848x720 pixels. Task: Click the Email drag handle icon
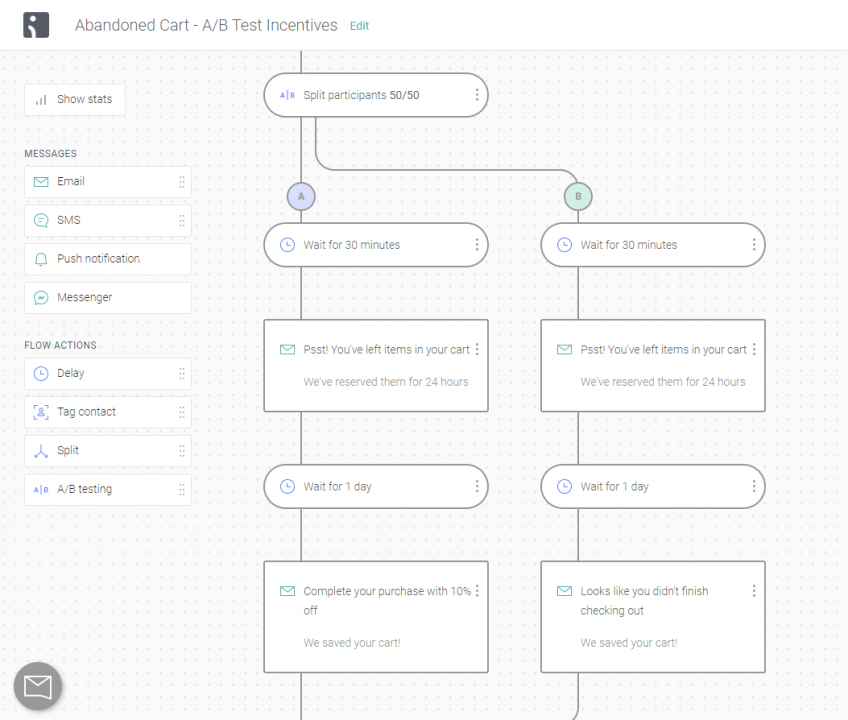(182, 182)
